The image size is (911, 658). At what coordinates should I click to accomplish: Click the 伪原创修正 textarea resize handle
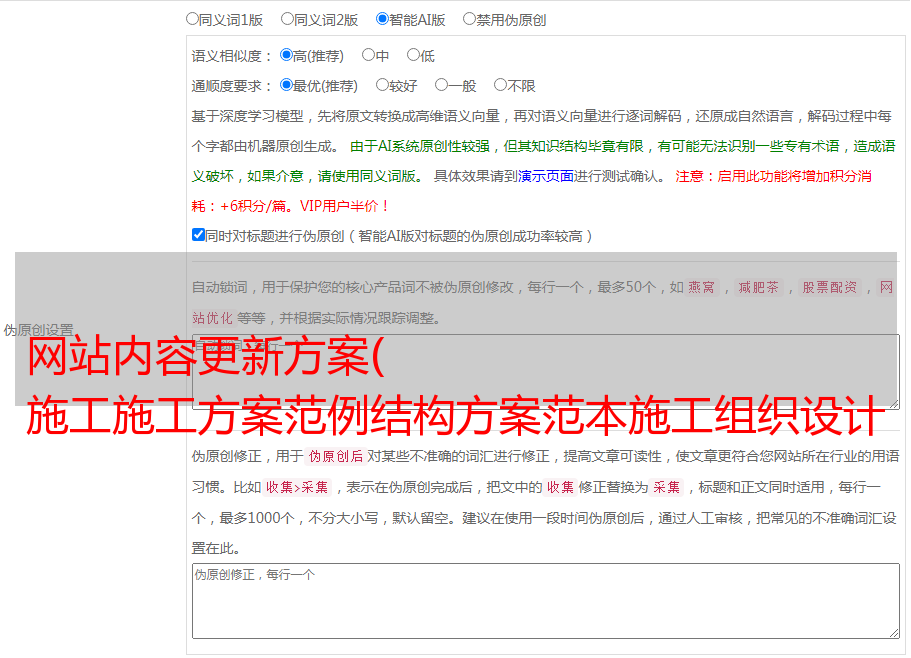[894, 633]
